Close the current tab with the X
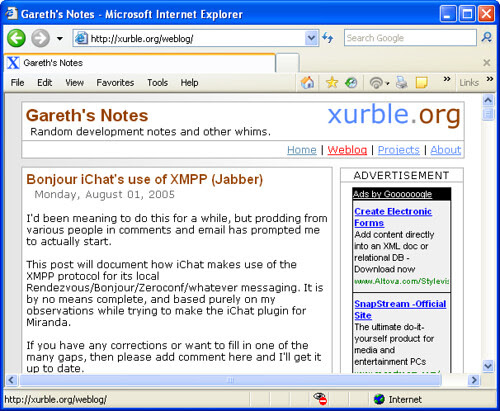The width and height of the screenshot is (500, 411). click(x=487, y=63)
